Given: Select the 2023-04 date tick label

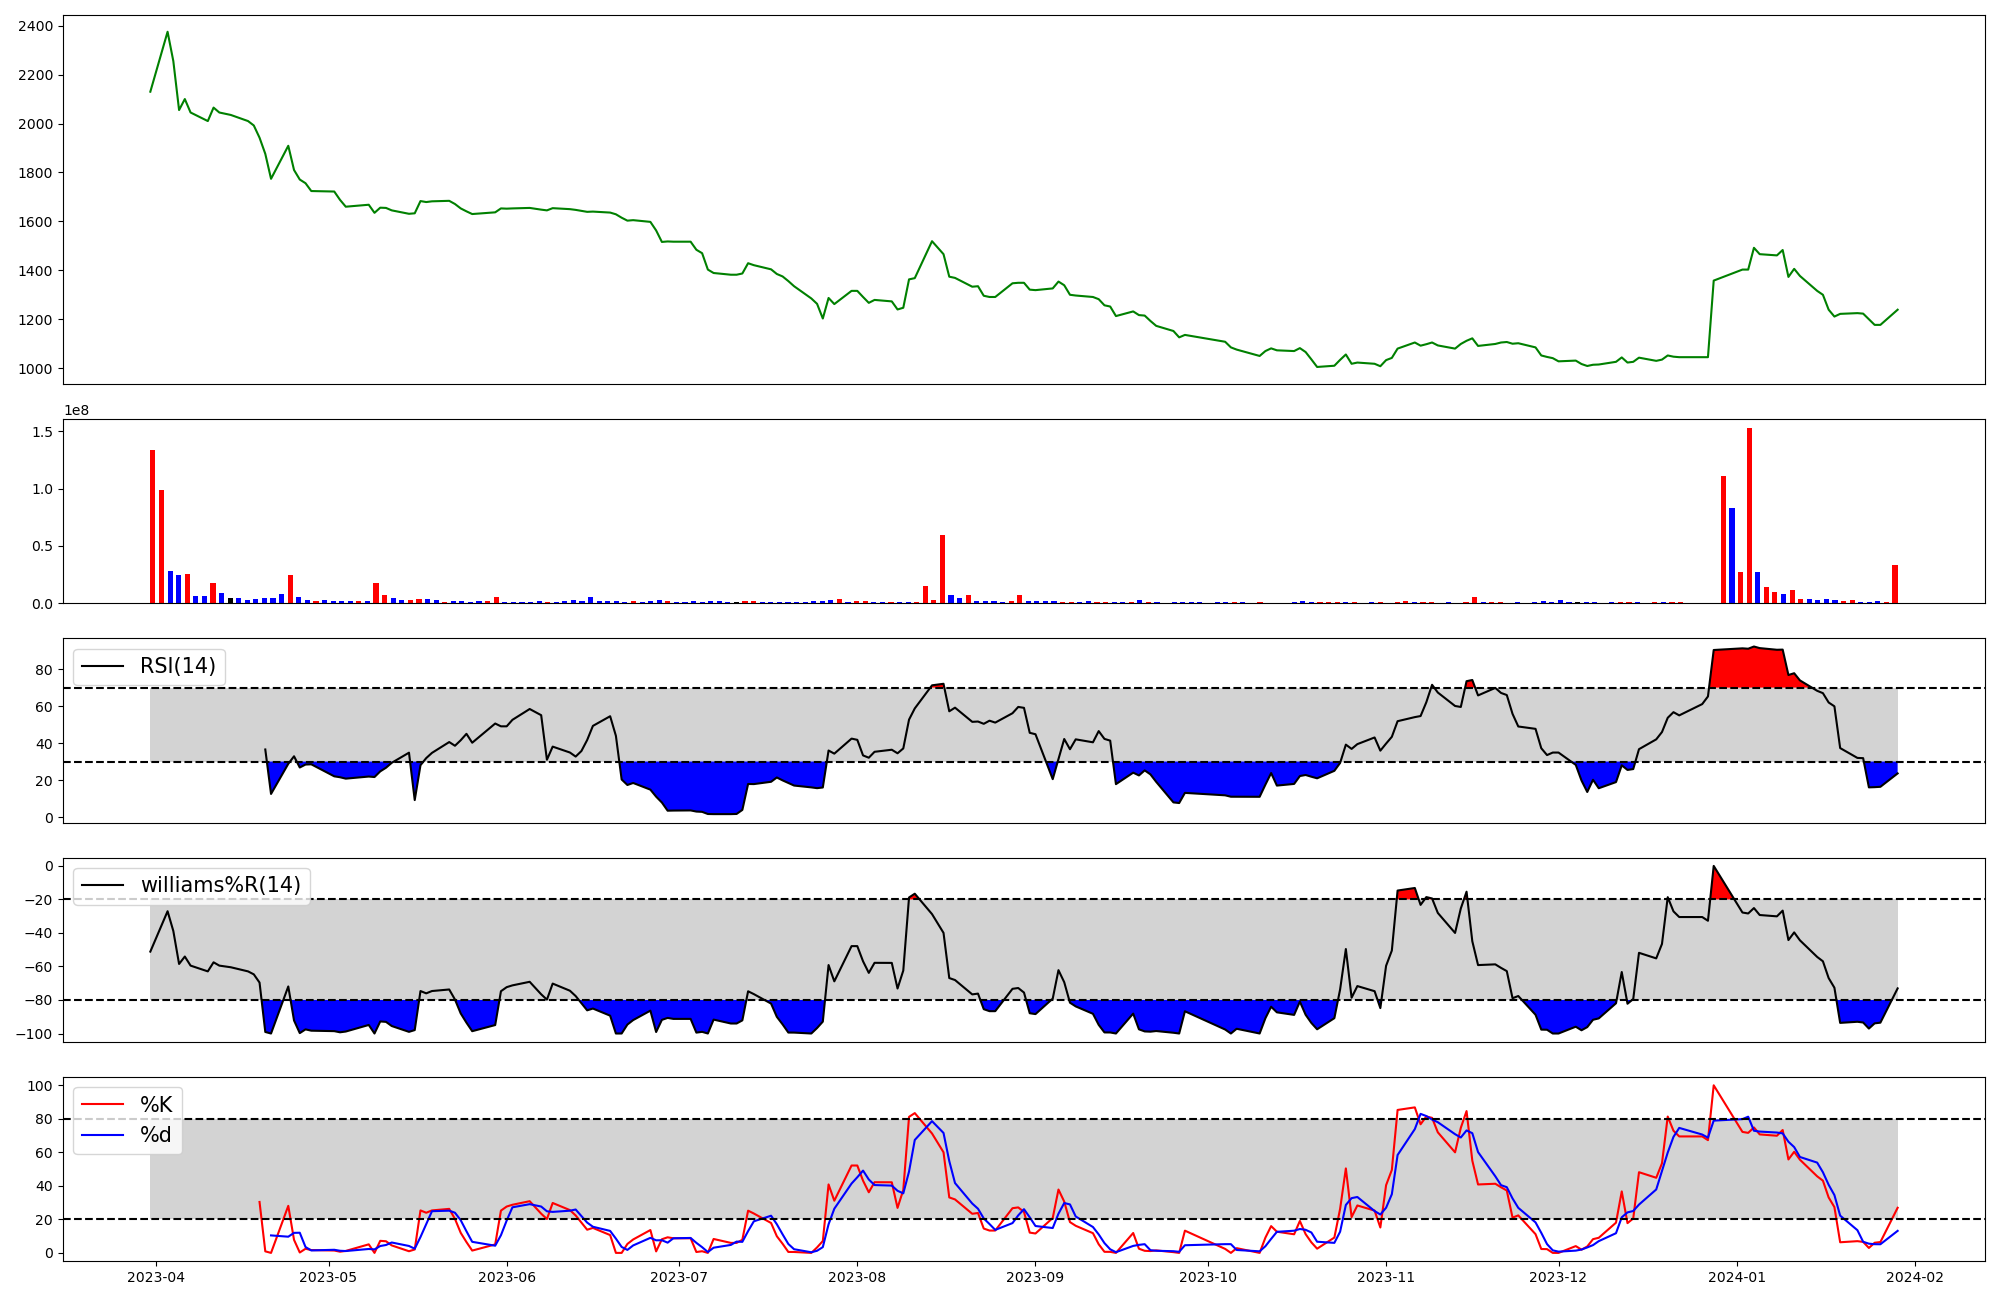Looking at the screenshot, I should pos(156,1277).
